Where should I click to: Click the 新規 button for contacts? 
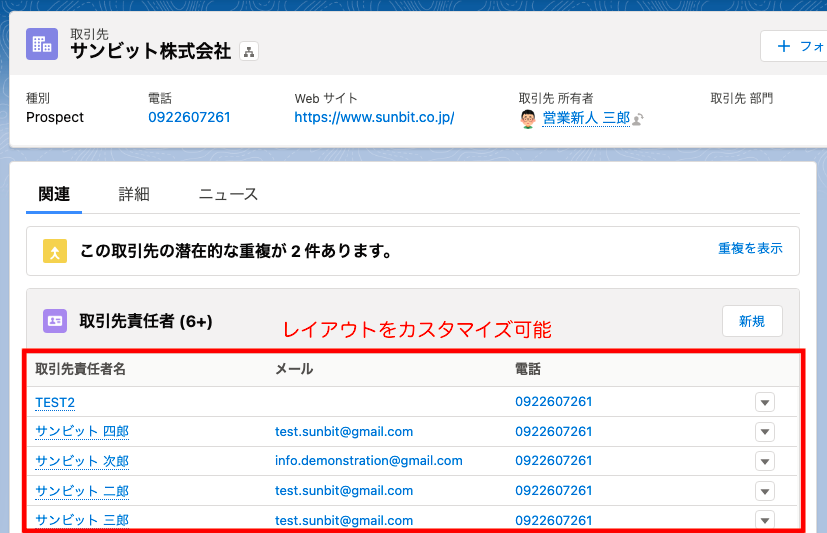pyautogui.click(x=752, y=321)
